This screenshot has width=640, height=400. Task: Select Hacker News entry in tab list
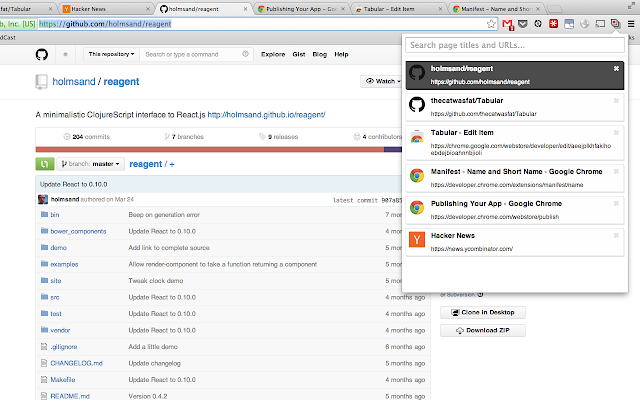click(515, 242)
